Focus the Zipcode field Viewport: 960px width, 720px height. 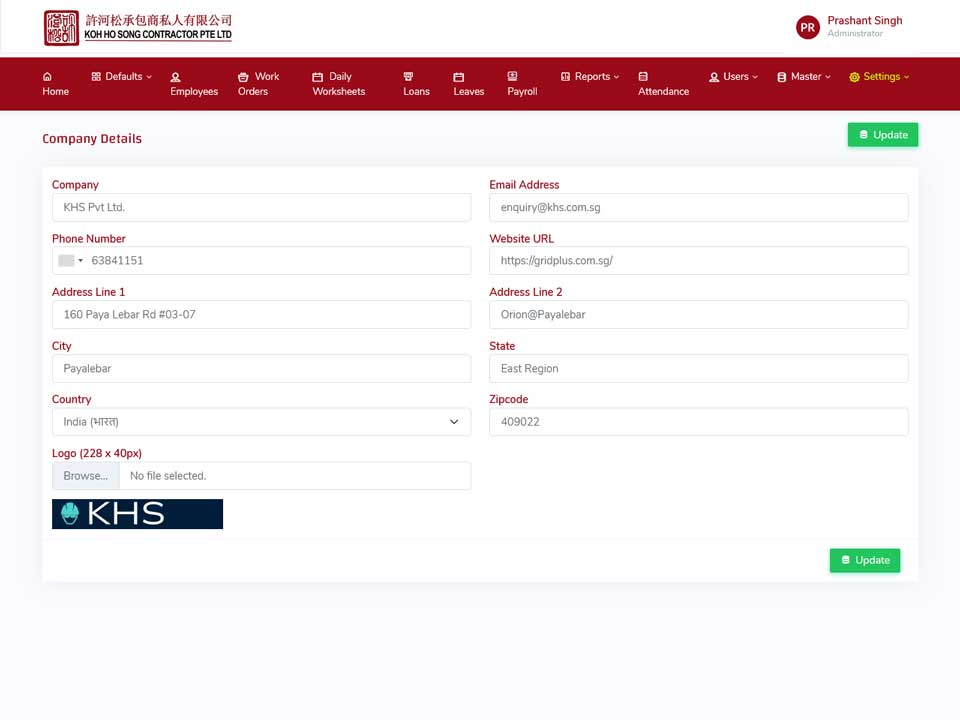(x=699, y=422)
